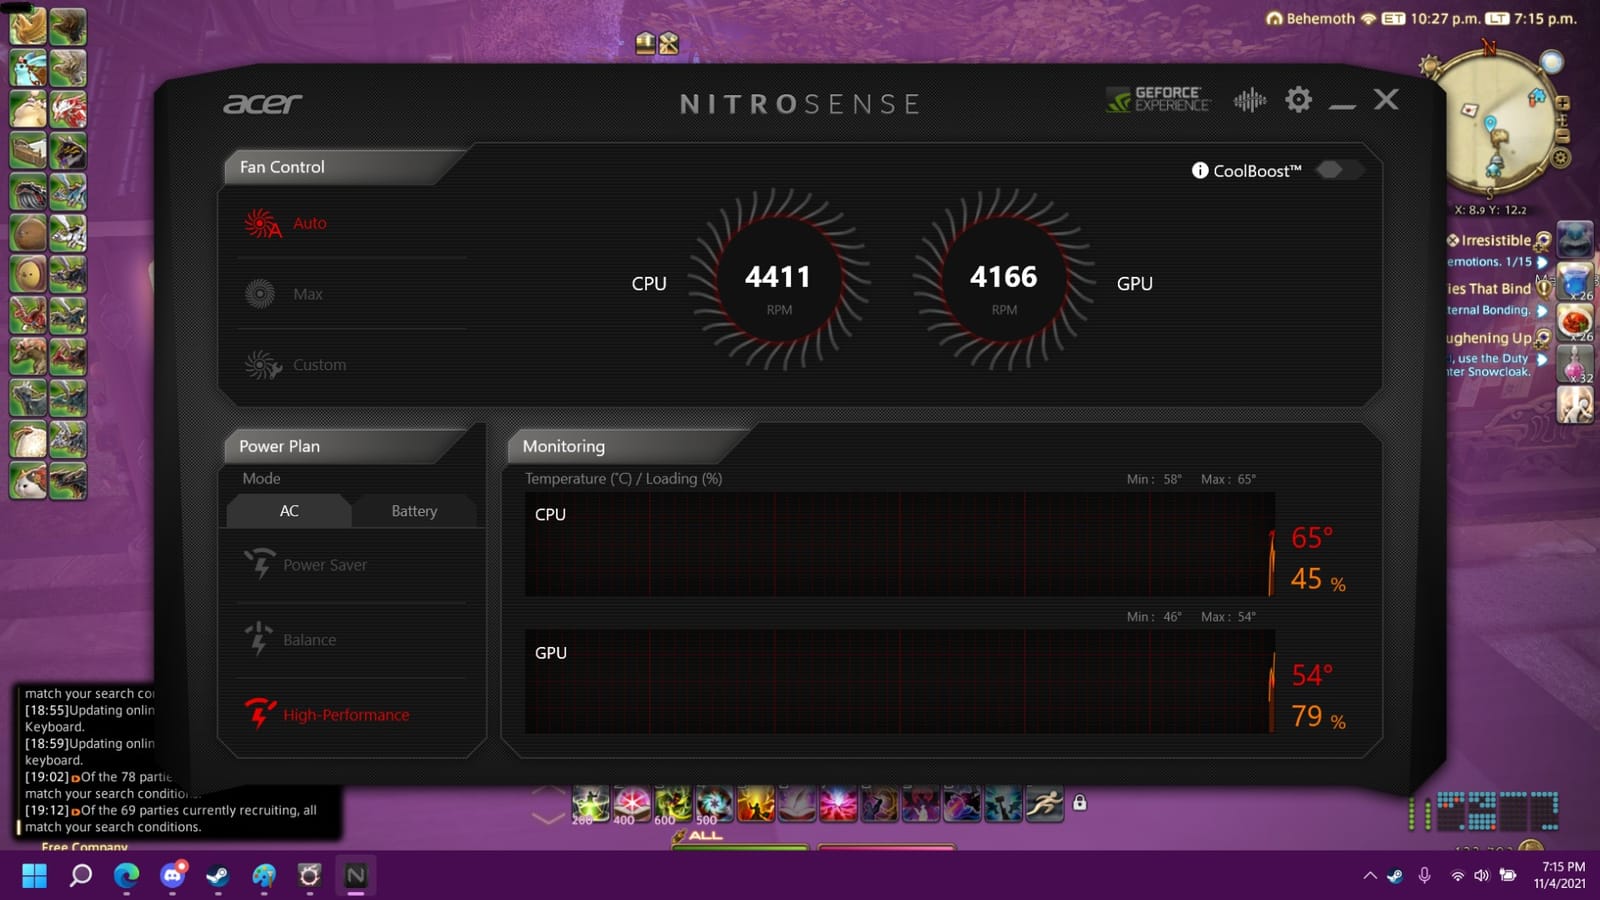Open NitroSense settings gear
This screenshot has width=1600, height=900.
click(x=1298, y=99)
